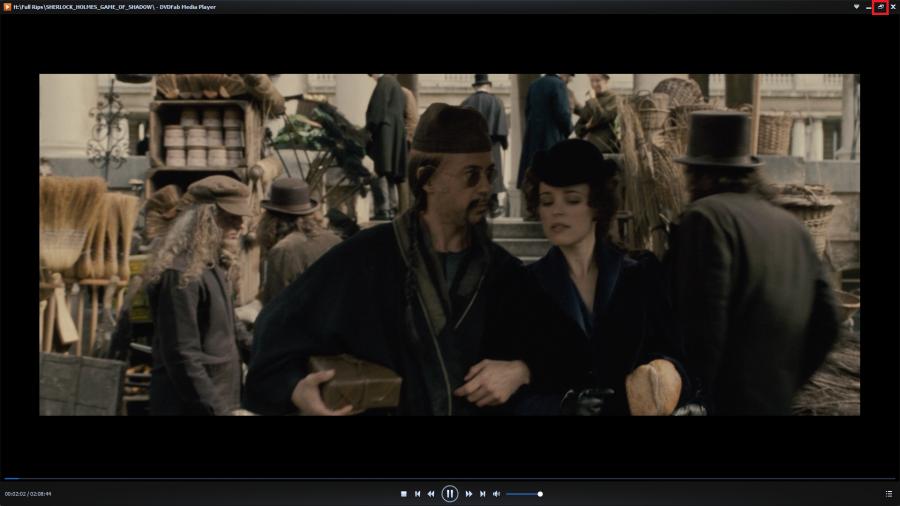Click the title bar file path text
The height and width of the screenshot is (506, 900).
tap(80, 7)
